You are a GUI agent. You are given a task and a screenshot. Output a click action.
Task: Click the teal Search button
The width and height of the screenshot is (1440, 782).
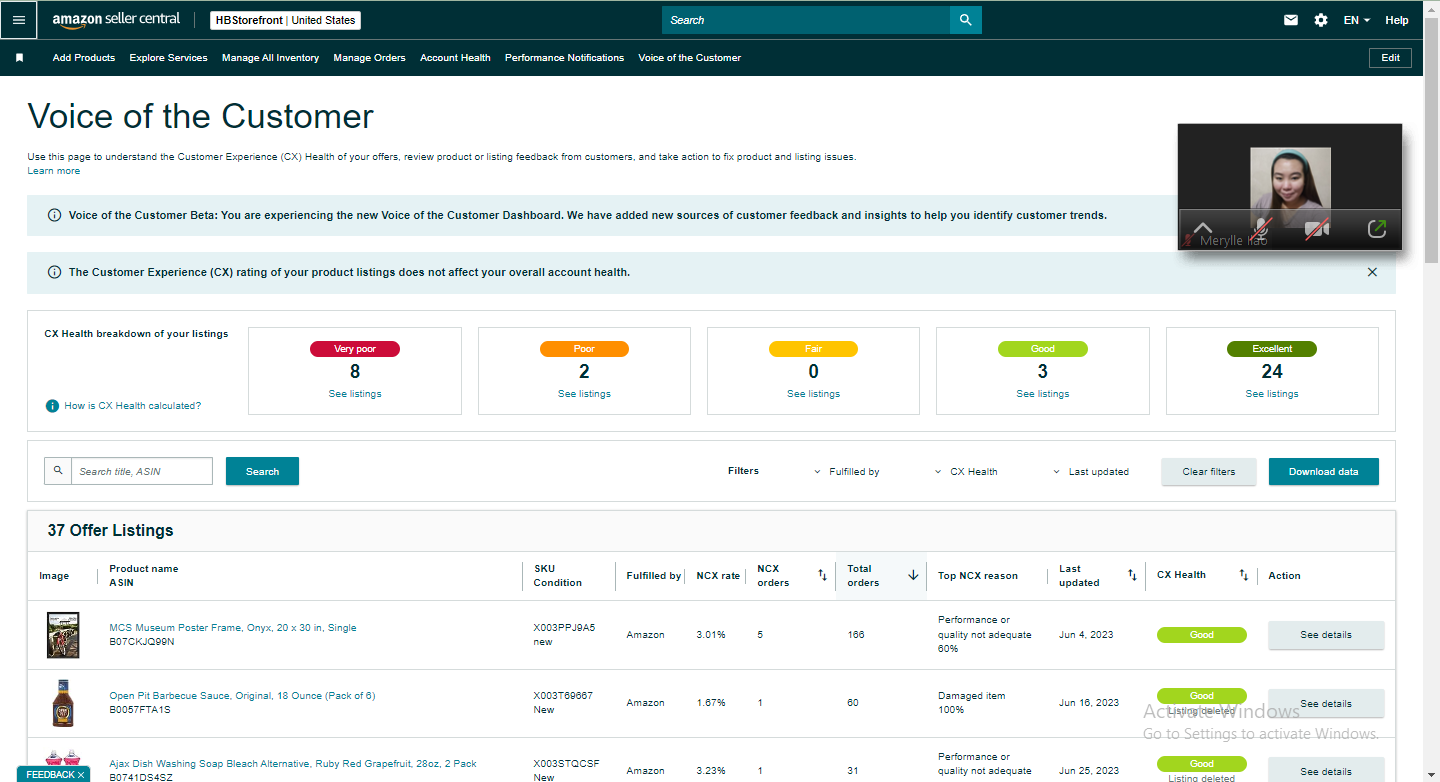(262, 471)
